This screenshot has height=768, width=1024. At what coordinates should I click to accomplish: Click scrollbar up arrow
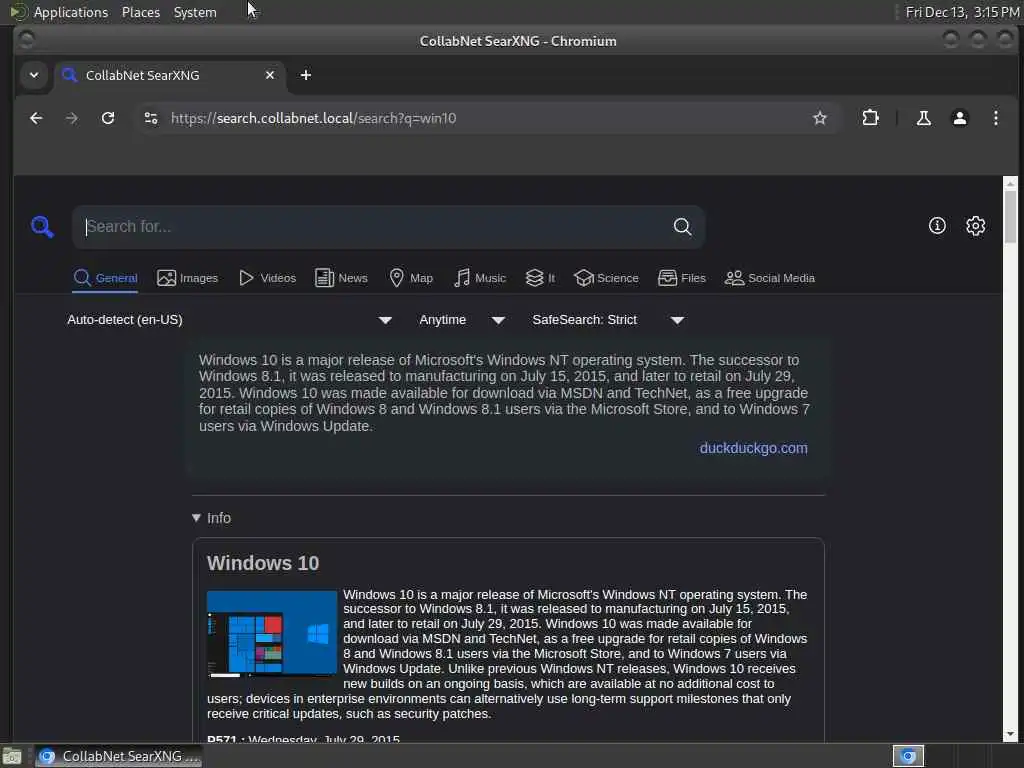point(1010,184)
